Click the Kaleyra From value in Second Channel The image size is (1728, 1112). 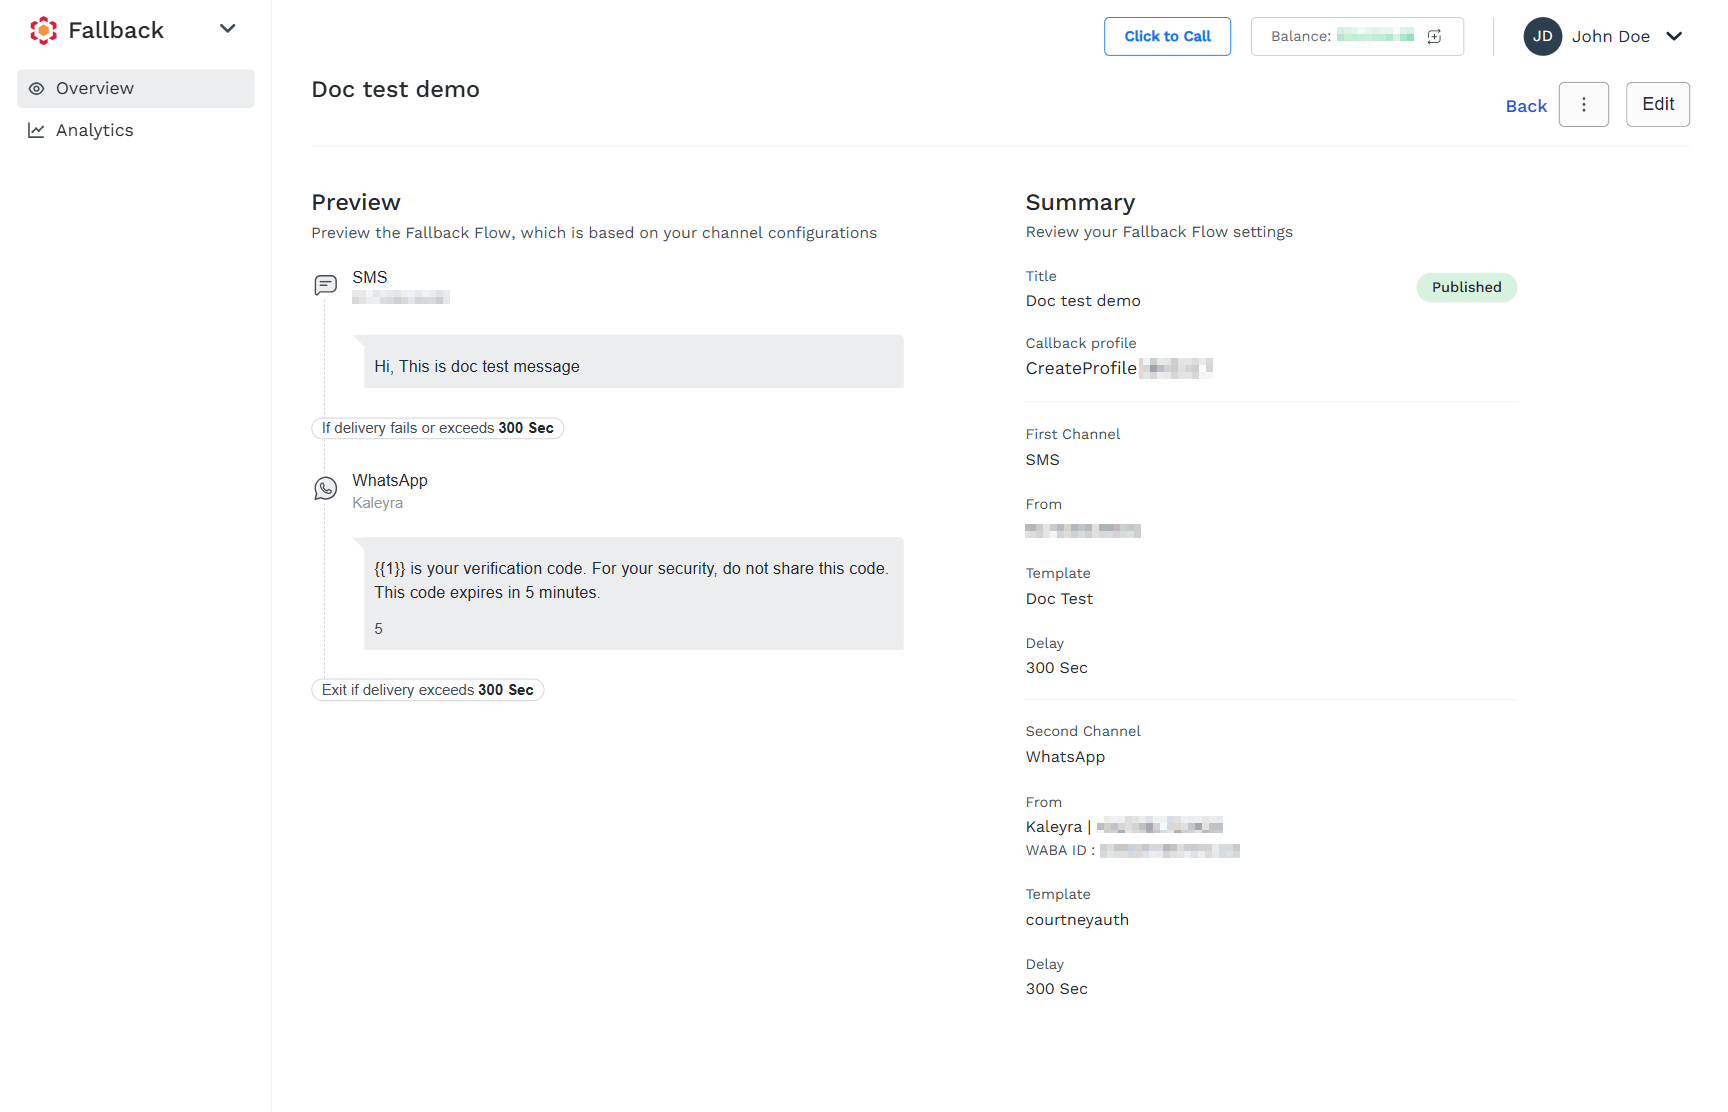coord(1124,826)
